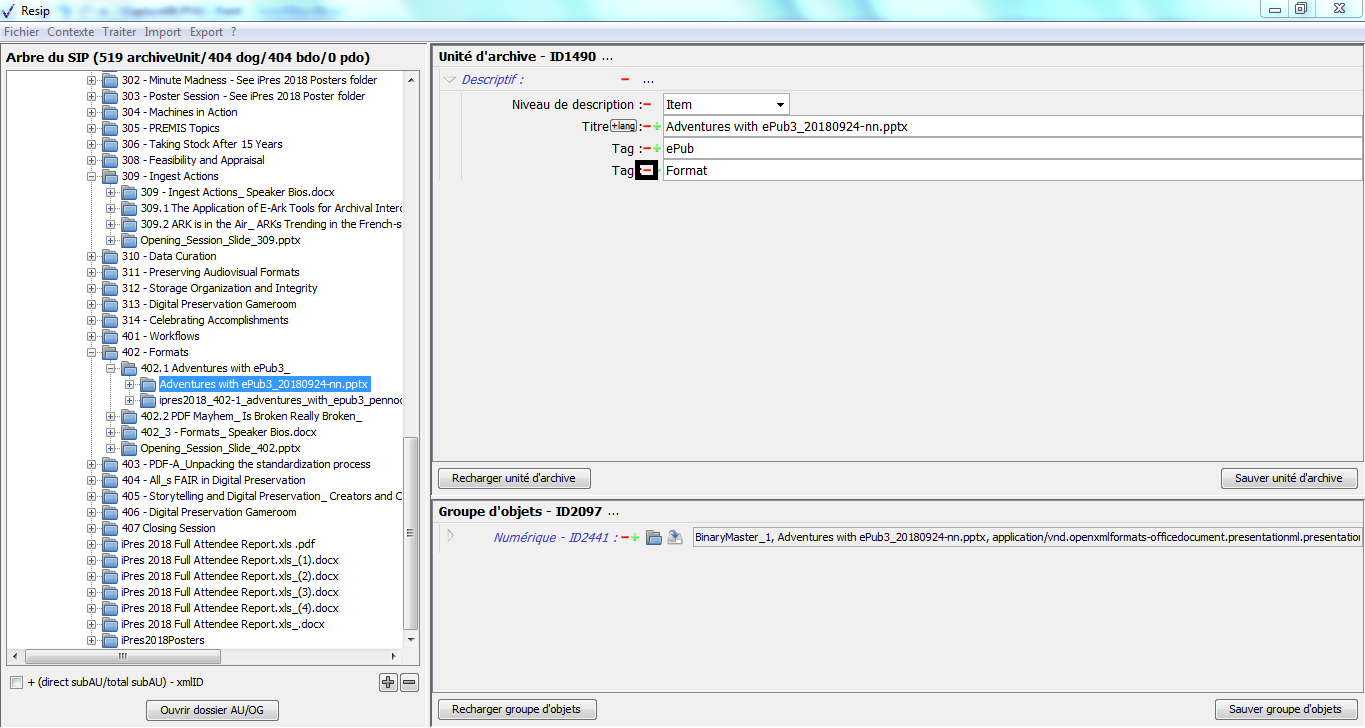The height and width of the screenshot is (728, 1365).
Task: Open the Niveau de description dropdown
Action: click(x=779, y=105)
